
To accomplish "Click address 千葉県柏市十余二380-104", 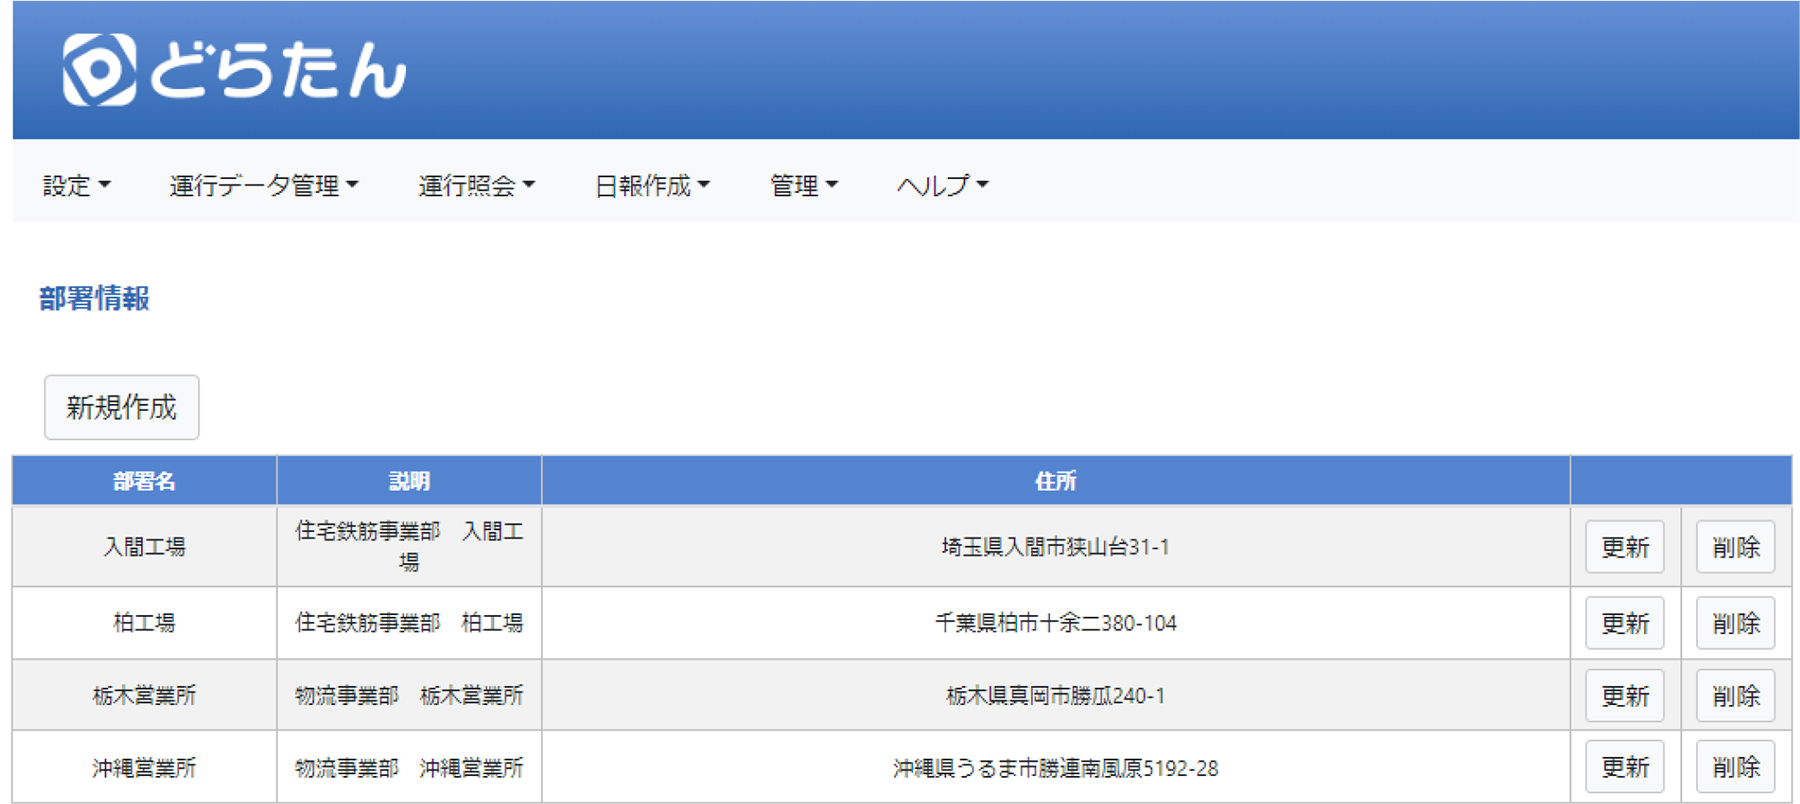I will coord(1056,623).
